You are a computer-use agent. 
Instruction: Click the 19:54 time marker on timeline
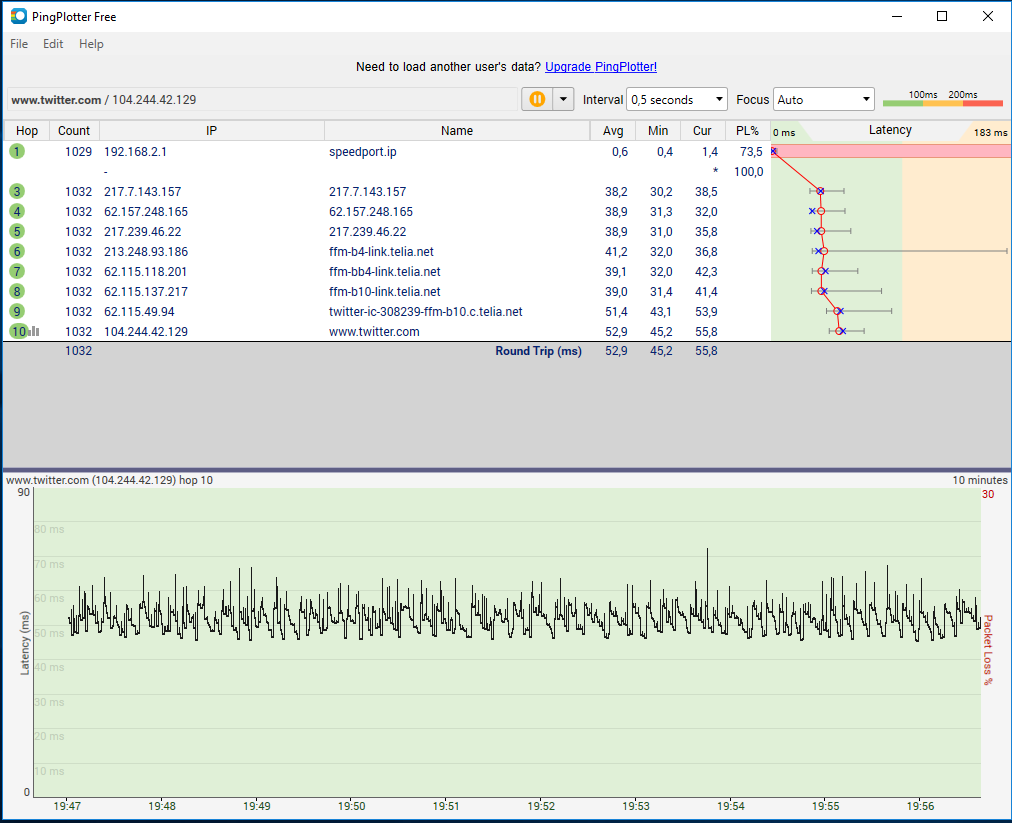(731, 806)
